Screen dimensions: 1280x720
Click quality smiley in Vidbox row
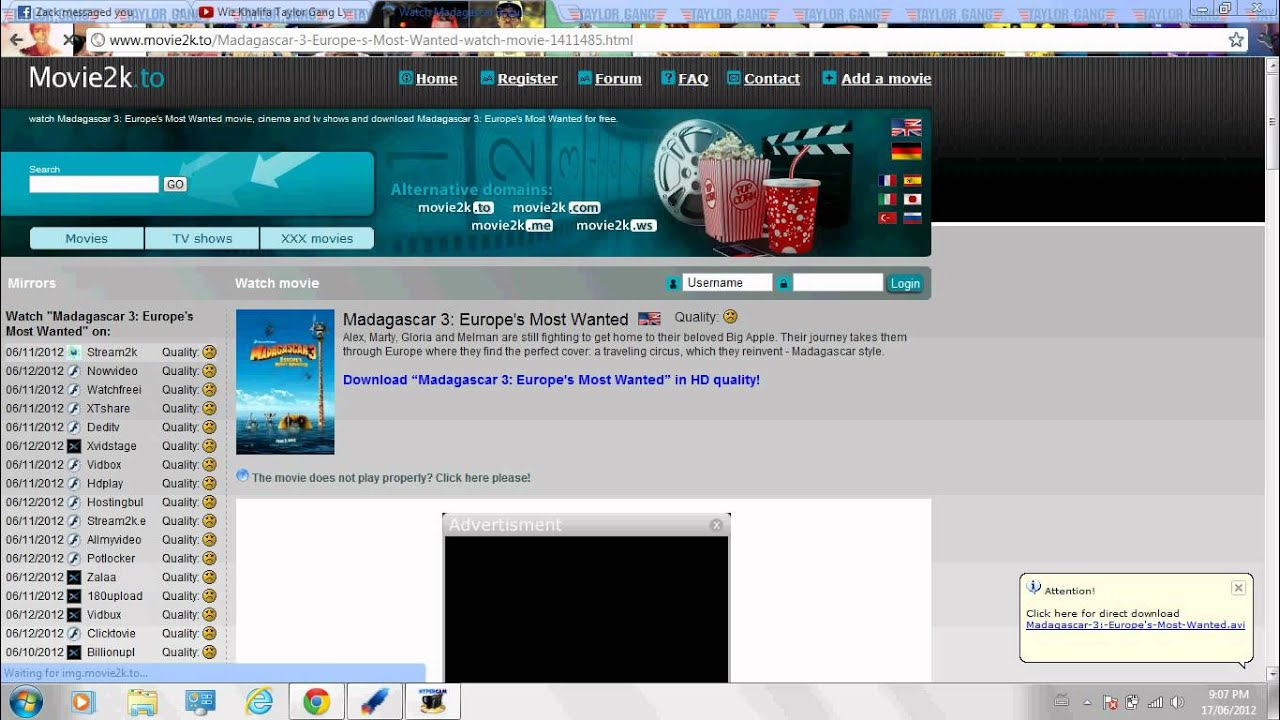click(x=209, y=465)
